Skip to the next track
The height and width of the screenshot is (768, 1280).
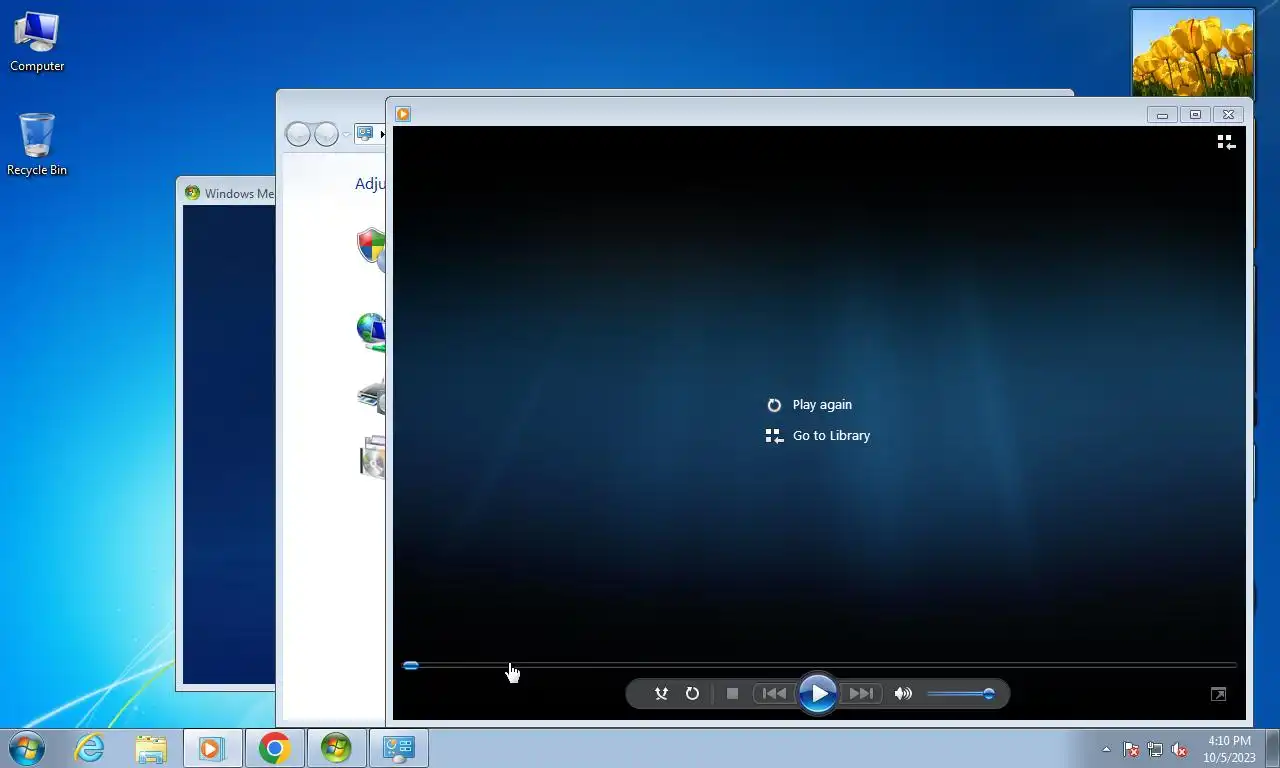click(x=860, y=693)
